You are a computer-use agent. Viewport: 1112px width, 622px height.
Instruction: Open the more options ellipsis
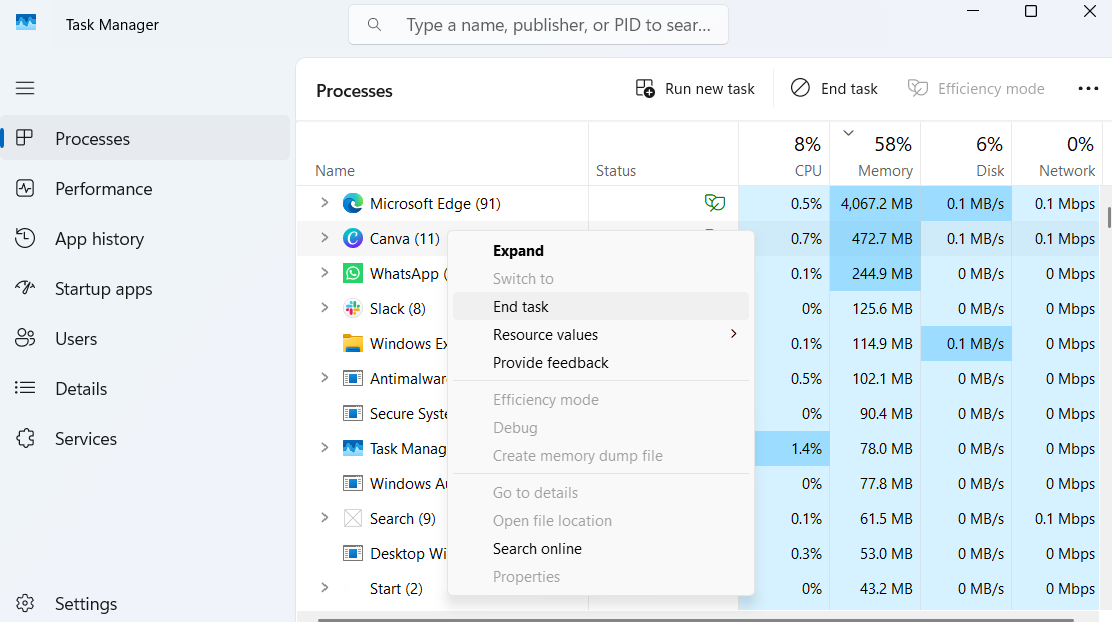tap(1088, 89)
